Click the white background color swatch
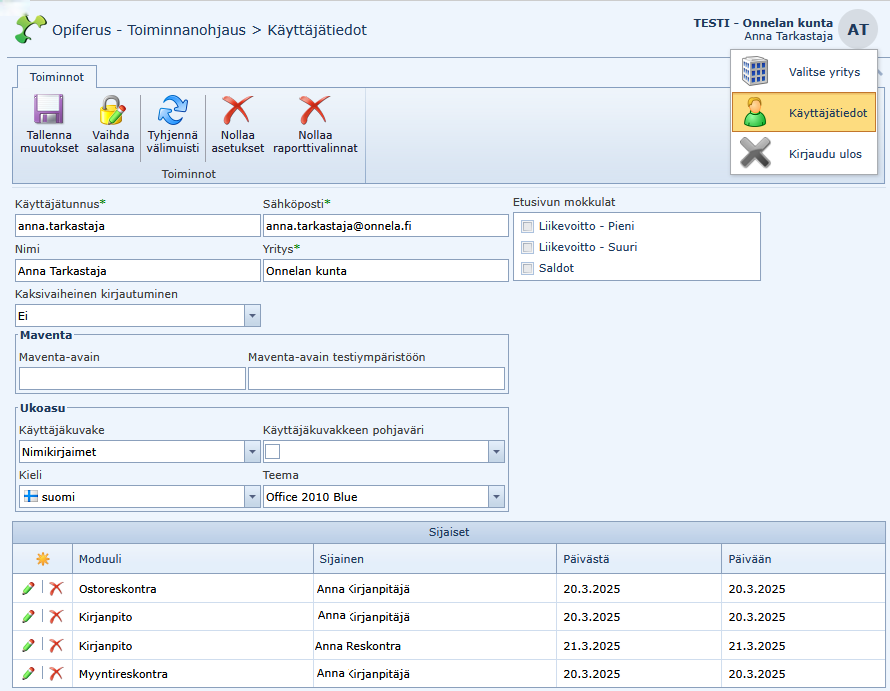 pyautogui.click(x=272, y=452)
